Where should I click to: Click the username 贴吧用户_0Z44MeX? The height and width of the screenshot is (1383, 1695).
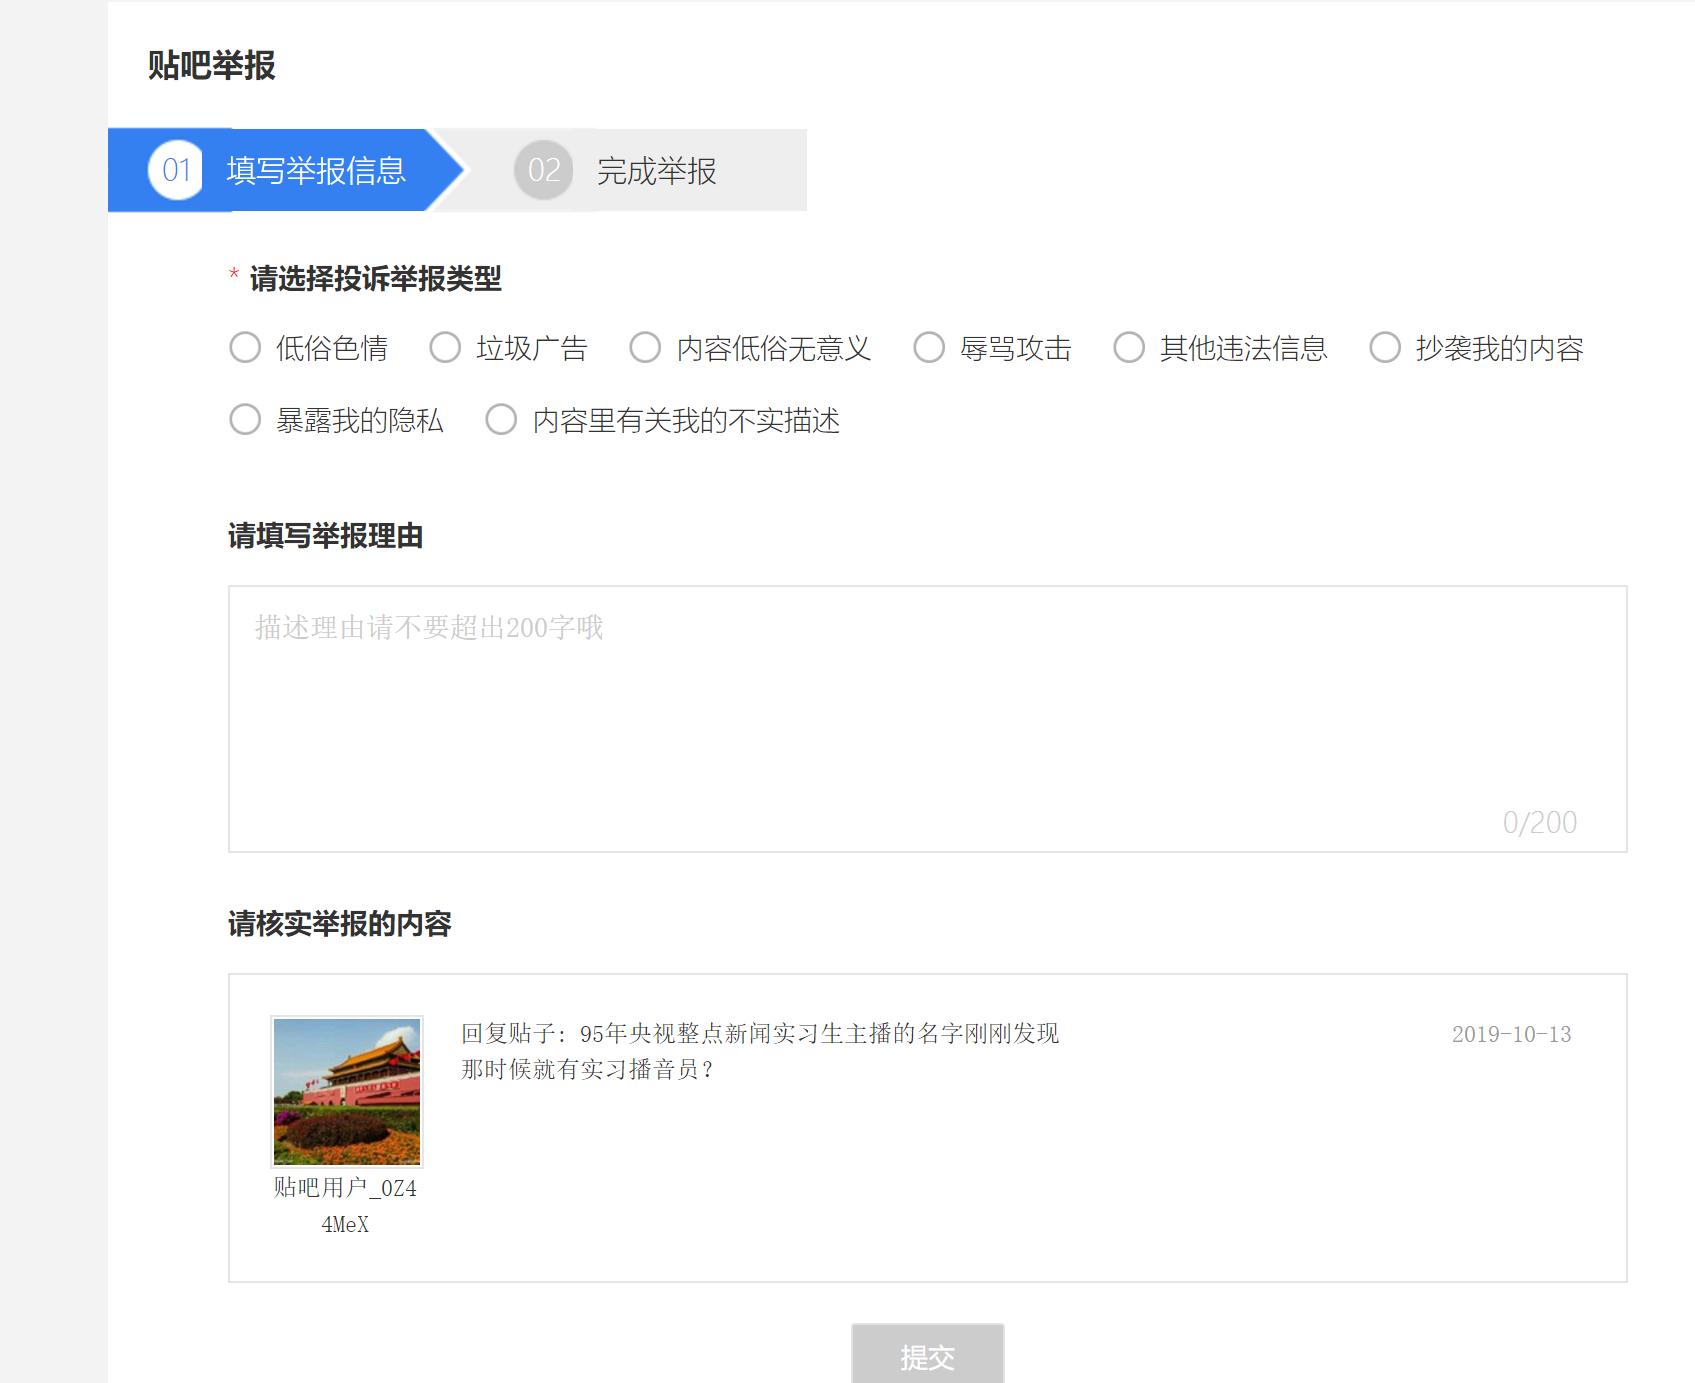347,1205
